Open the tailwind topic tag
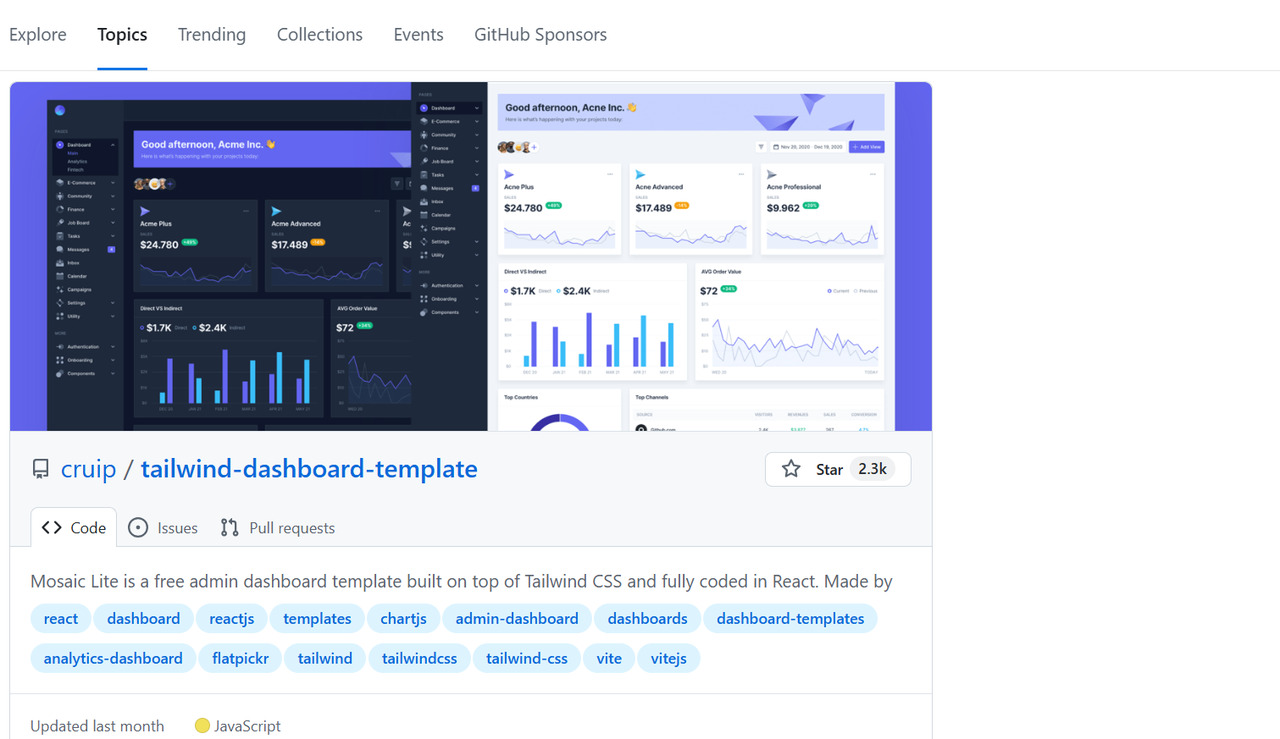The height and width of the screenshot is (739, 1280). pos(325,658)
